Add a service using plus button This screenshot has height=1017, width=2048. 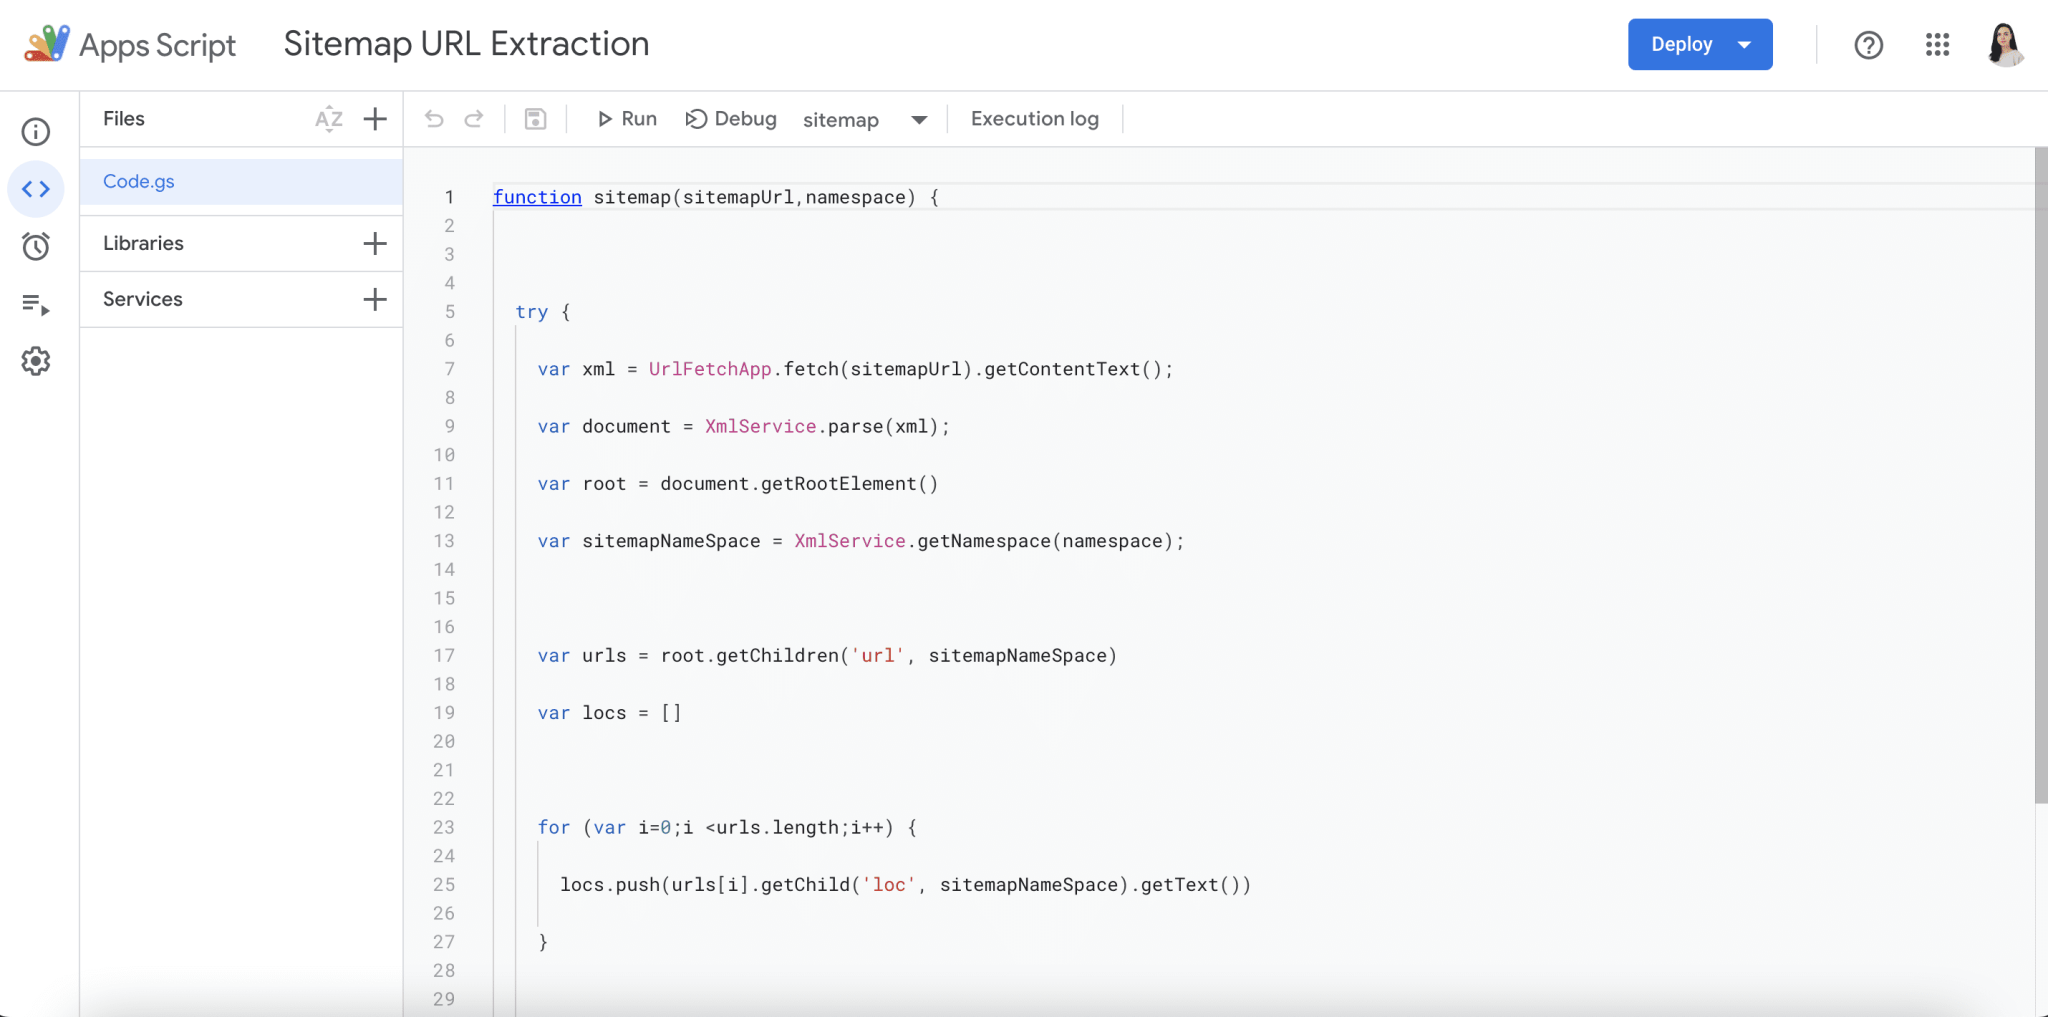[x=375, y=299]
